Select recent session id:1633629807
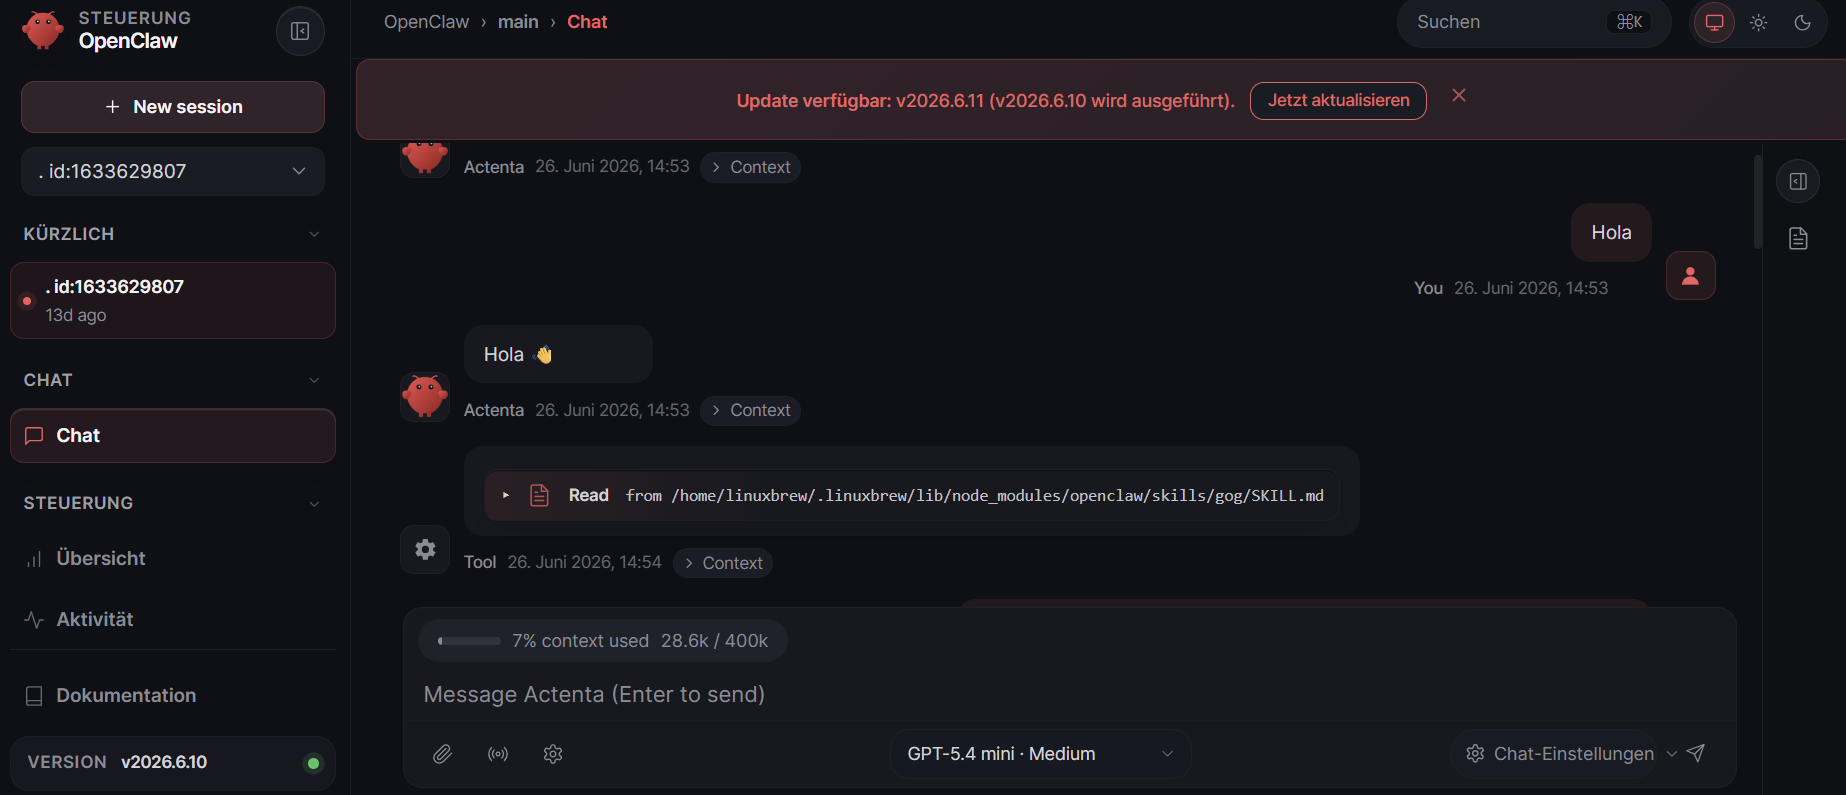Viewport: 1846px width, 795px height. 173,300
